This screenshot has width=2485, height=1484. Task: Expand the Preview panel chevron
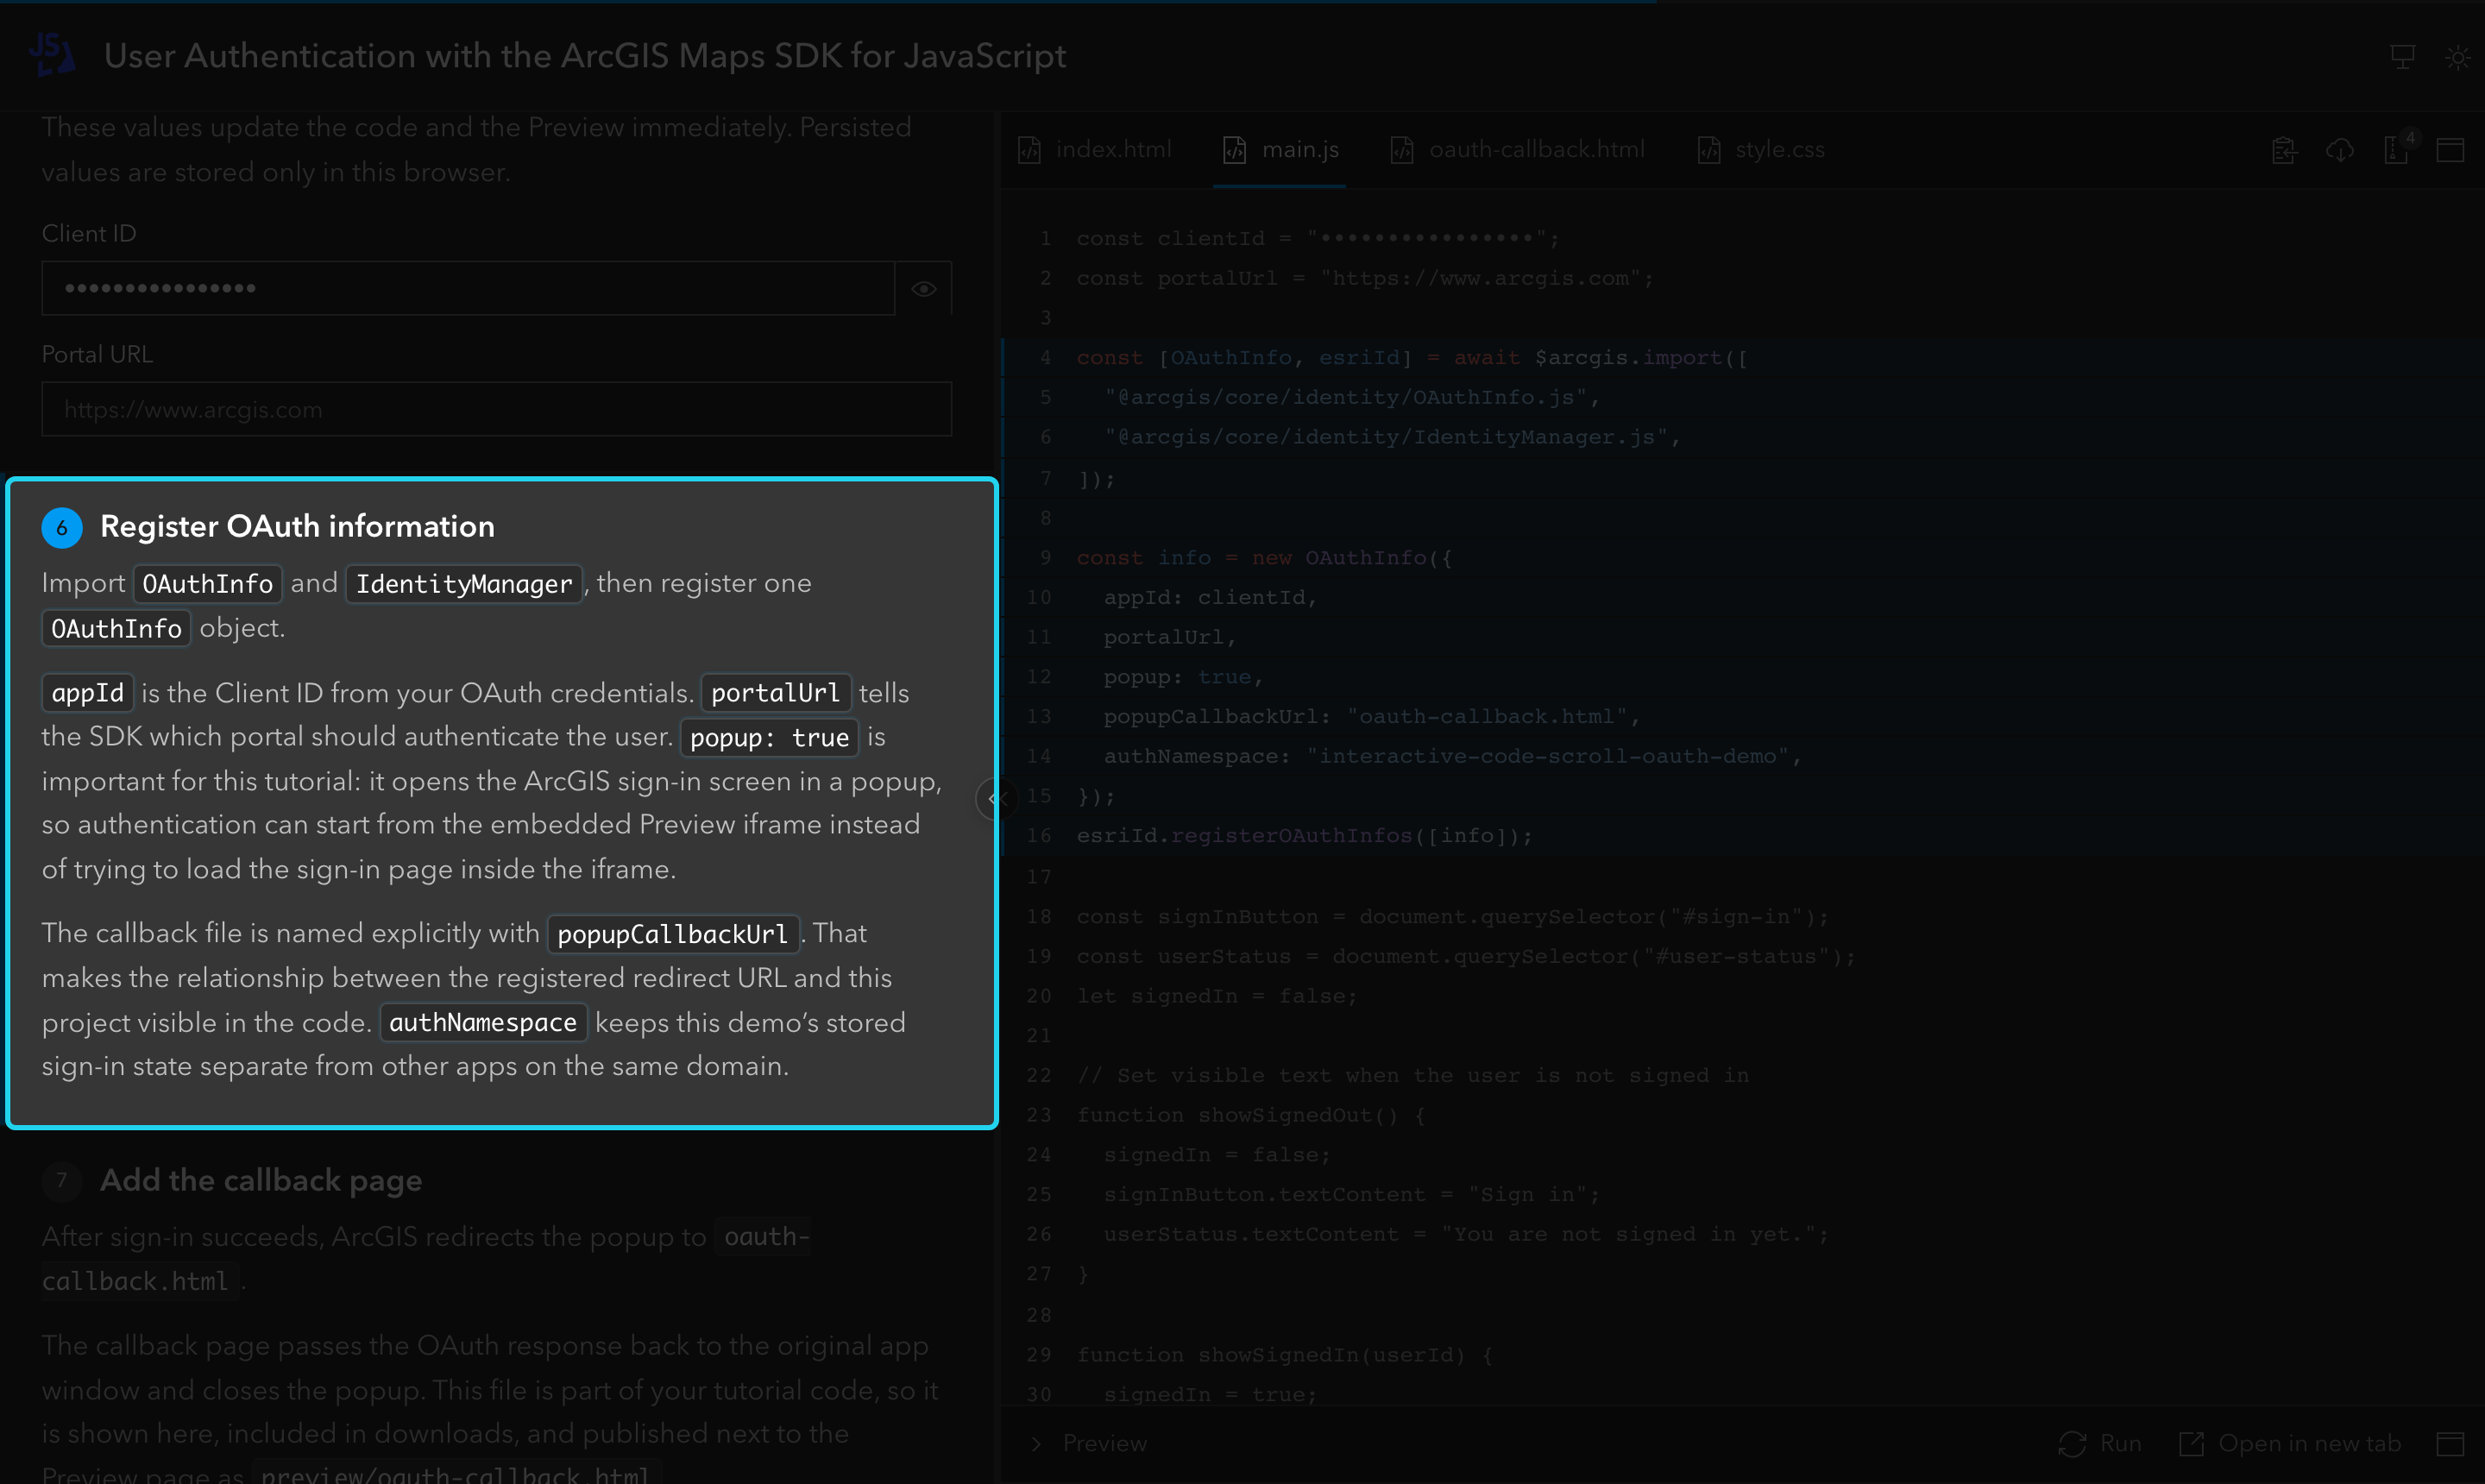click(x=1036, y=1443)
